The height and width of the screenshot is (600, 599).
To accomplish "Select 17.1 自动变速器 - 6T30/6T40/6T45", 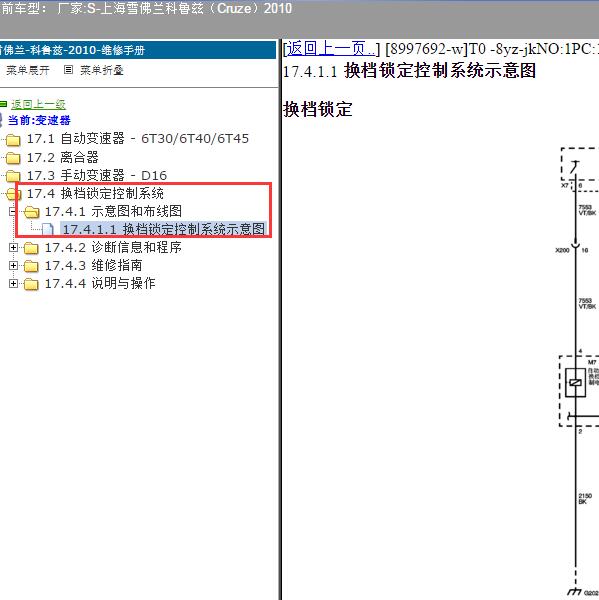I will (x=138, y=139).
